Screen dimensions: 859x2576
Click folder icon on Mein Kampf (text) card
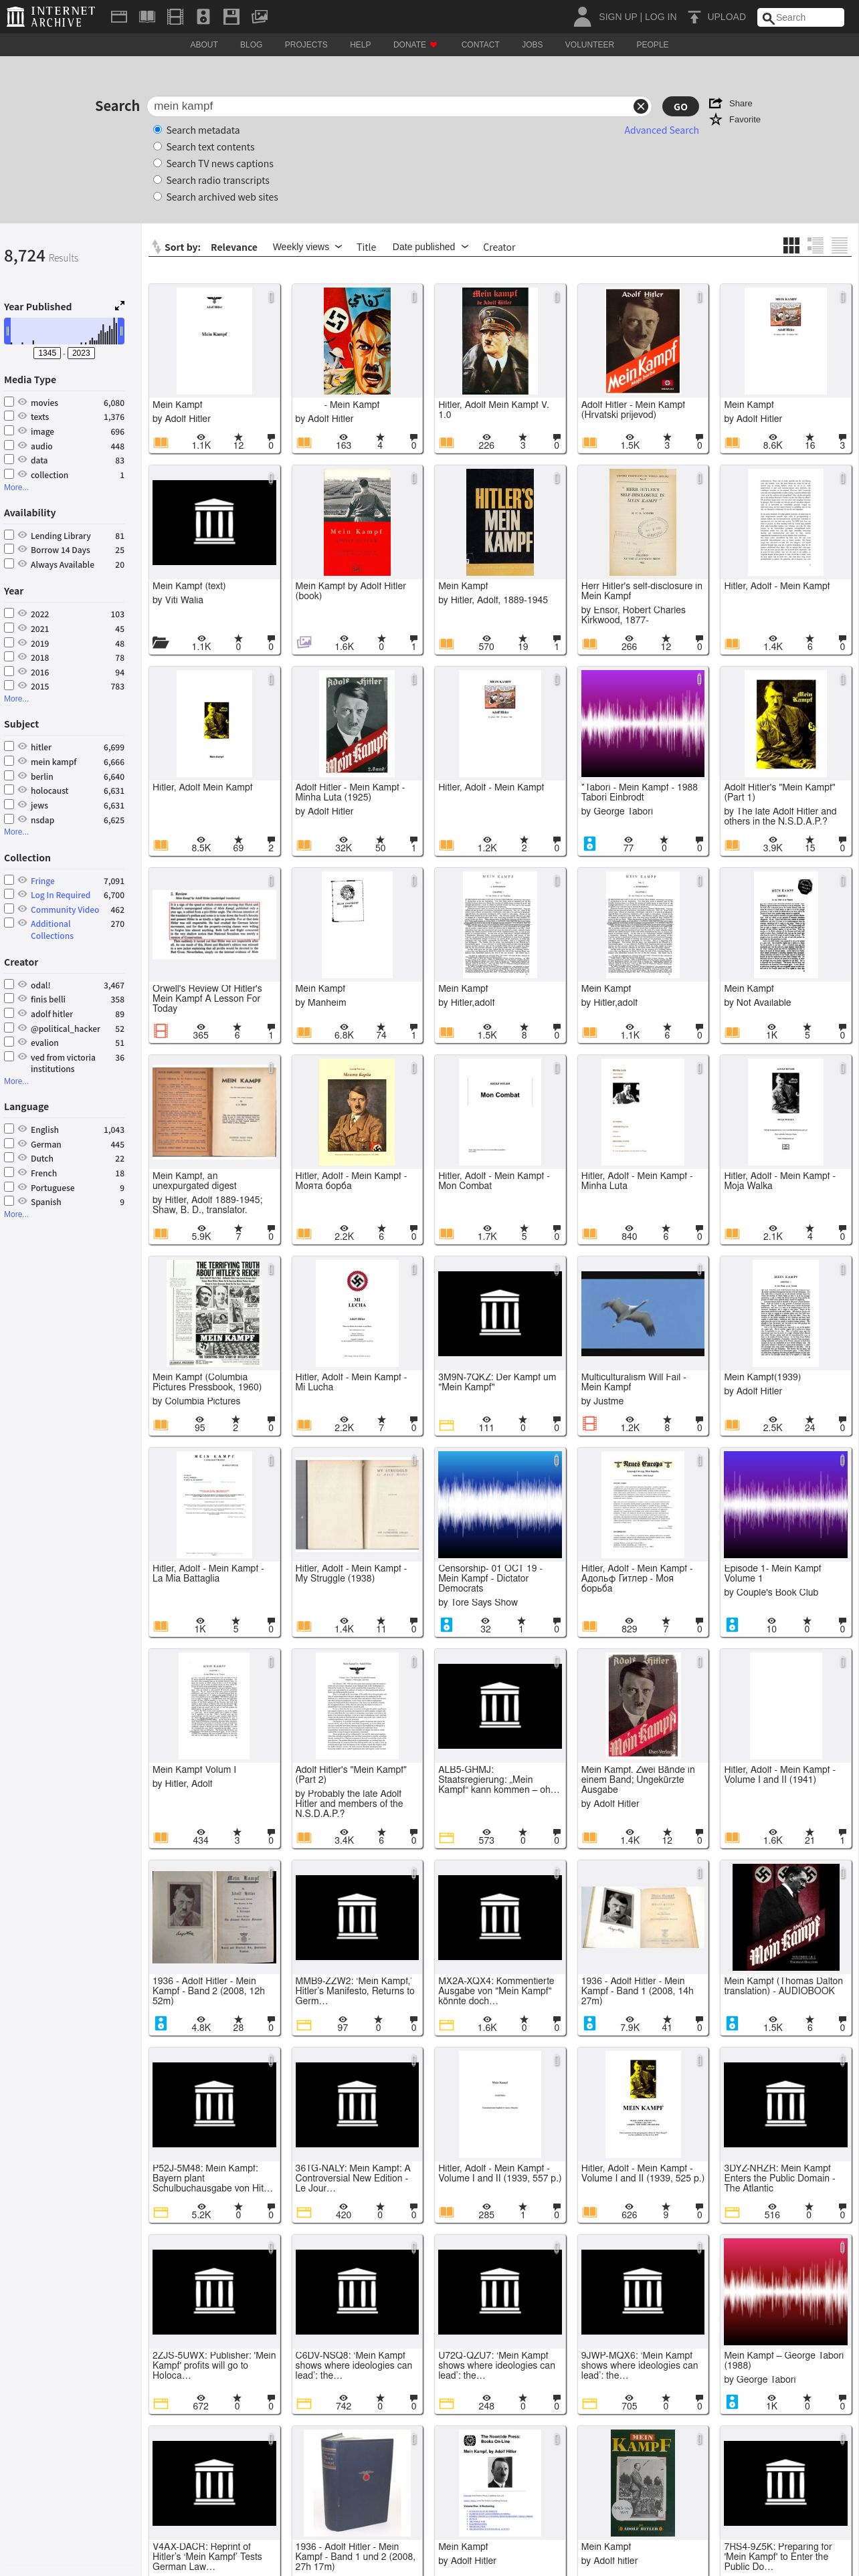tap(160, 643)
